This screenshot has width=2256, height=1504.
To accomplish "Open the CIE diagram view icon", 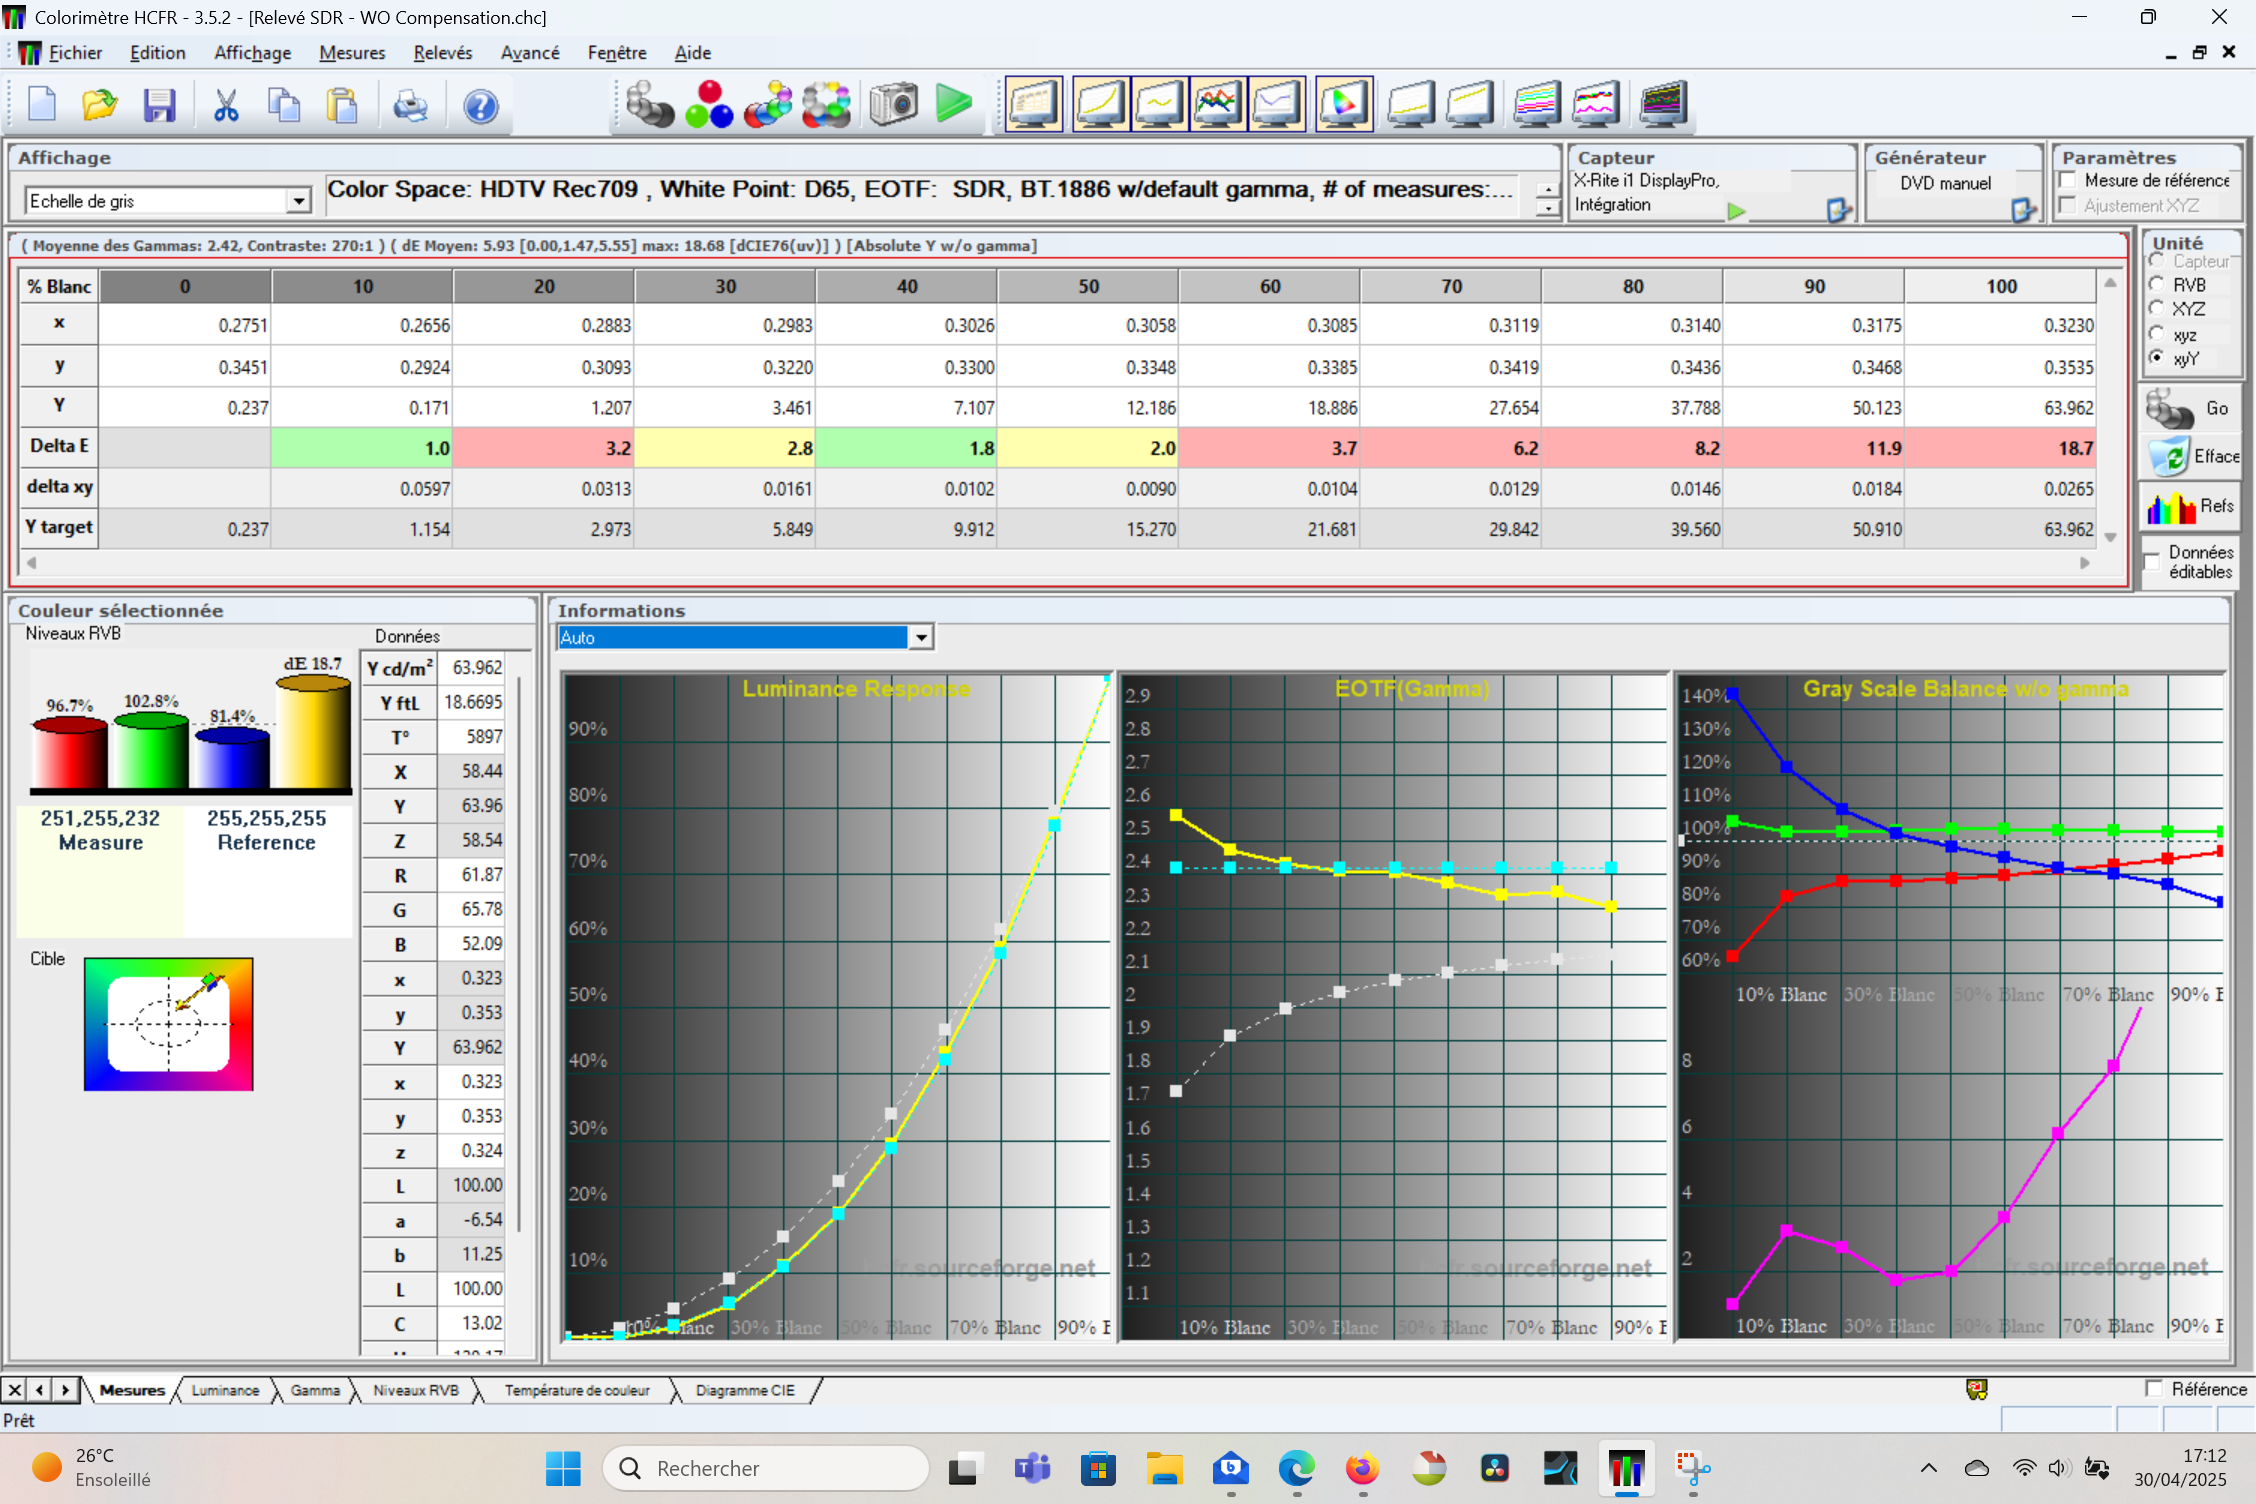I will coord(1343,104).
